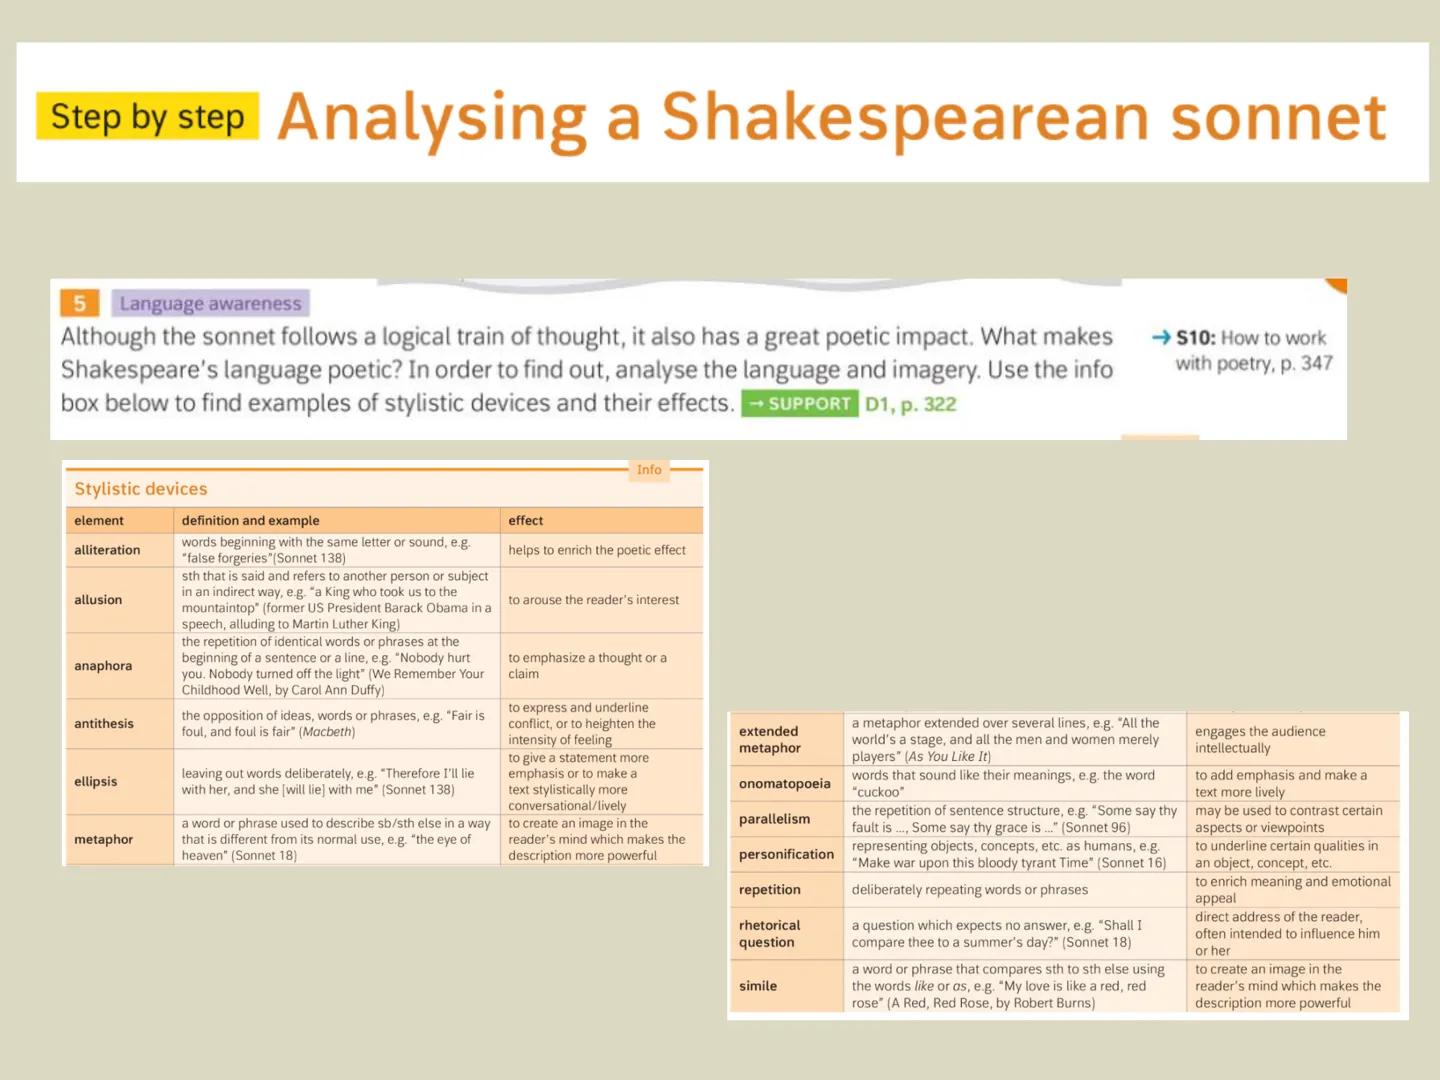Click 'to underline certain qualities in an object'
This screenshot has height=1080, width=1440.
(x=1287, y=854)
